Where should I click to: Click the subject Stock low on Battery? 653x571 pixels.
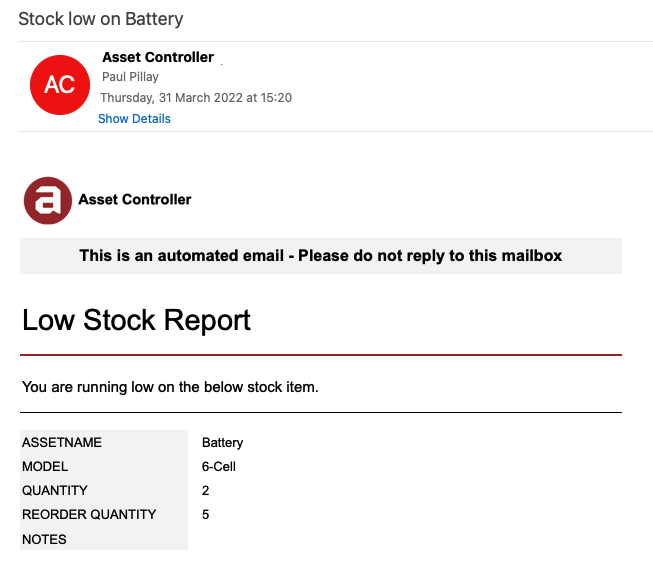(101, 19)
